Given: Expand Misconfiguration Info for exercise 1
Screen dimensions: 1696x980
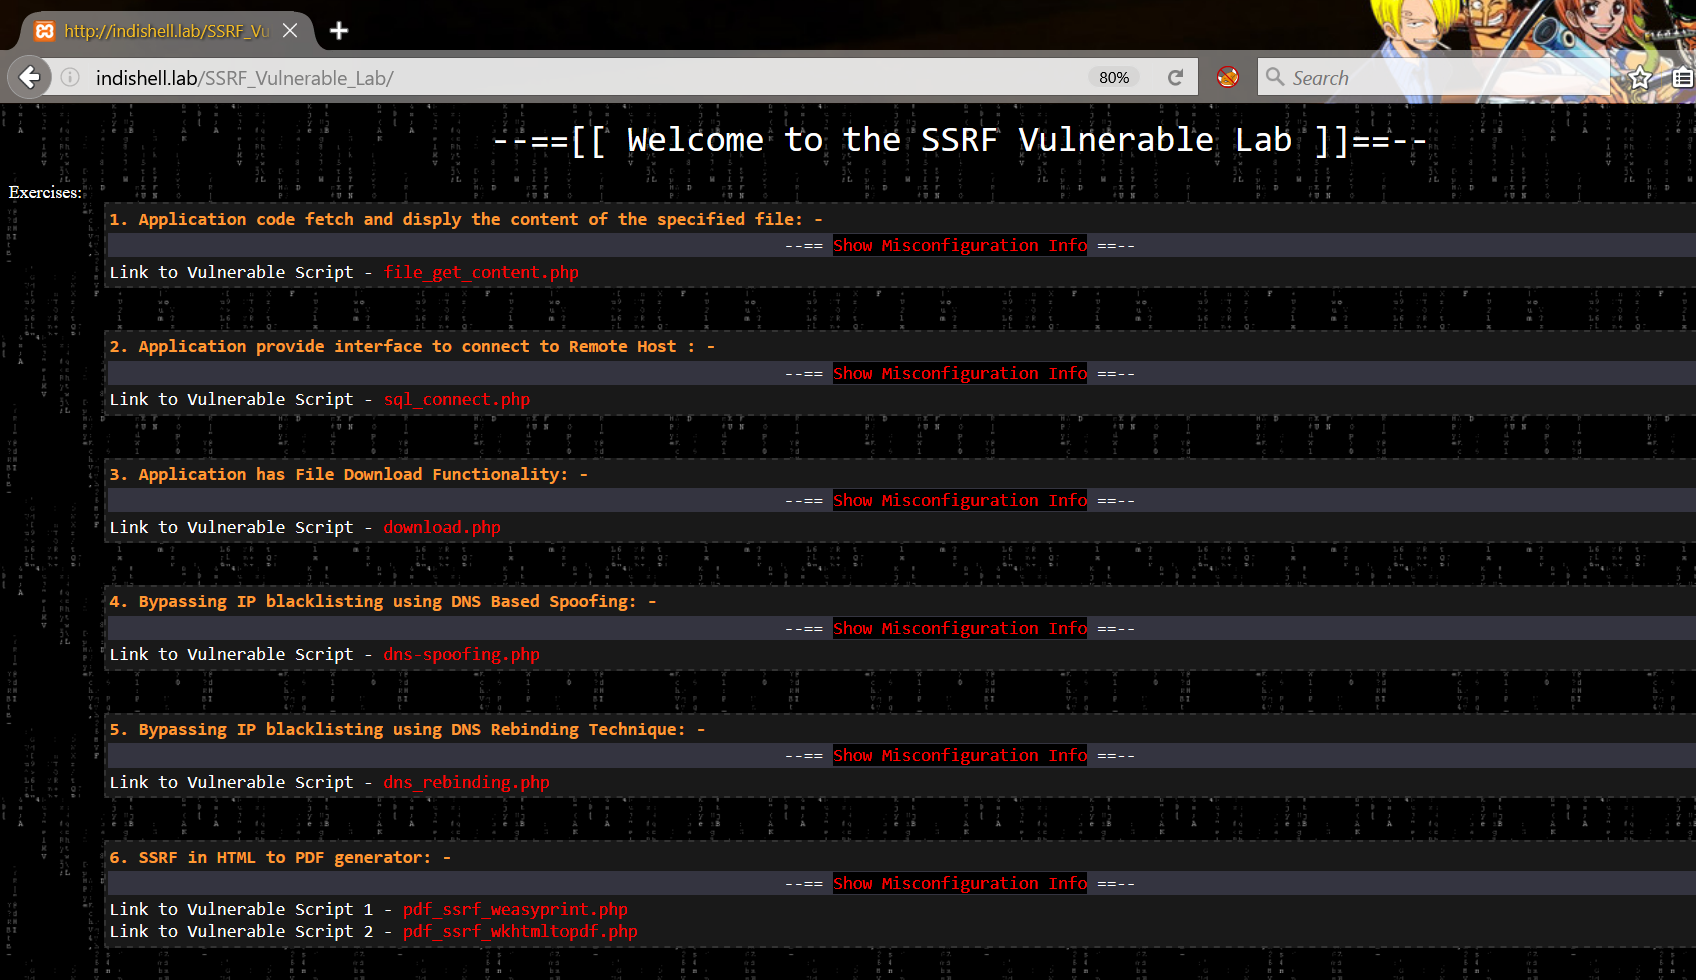Looking at the screenshot, I should (959, 246).
